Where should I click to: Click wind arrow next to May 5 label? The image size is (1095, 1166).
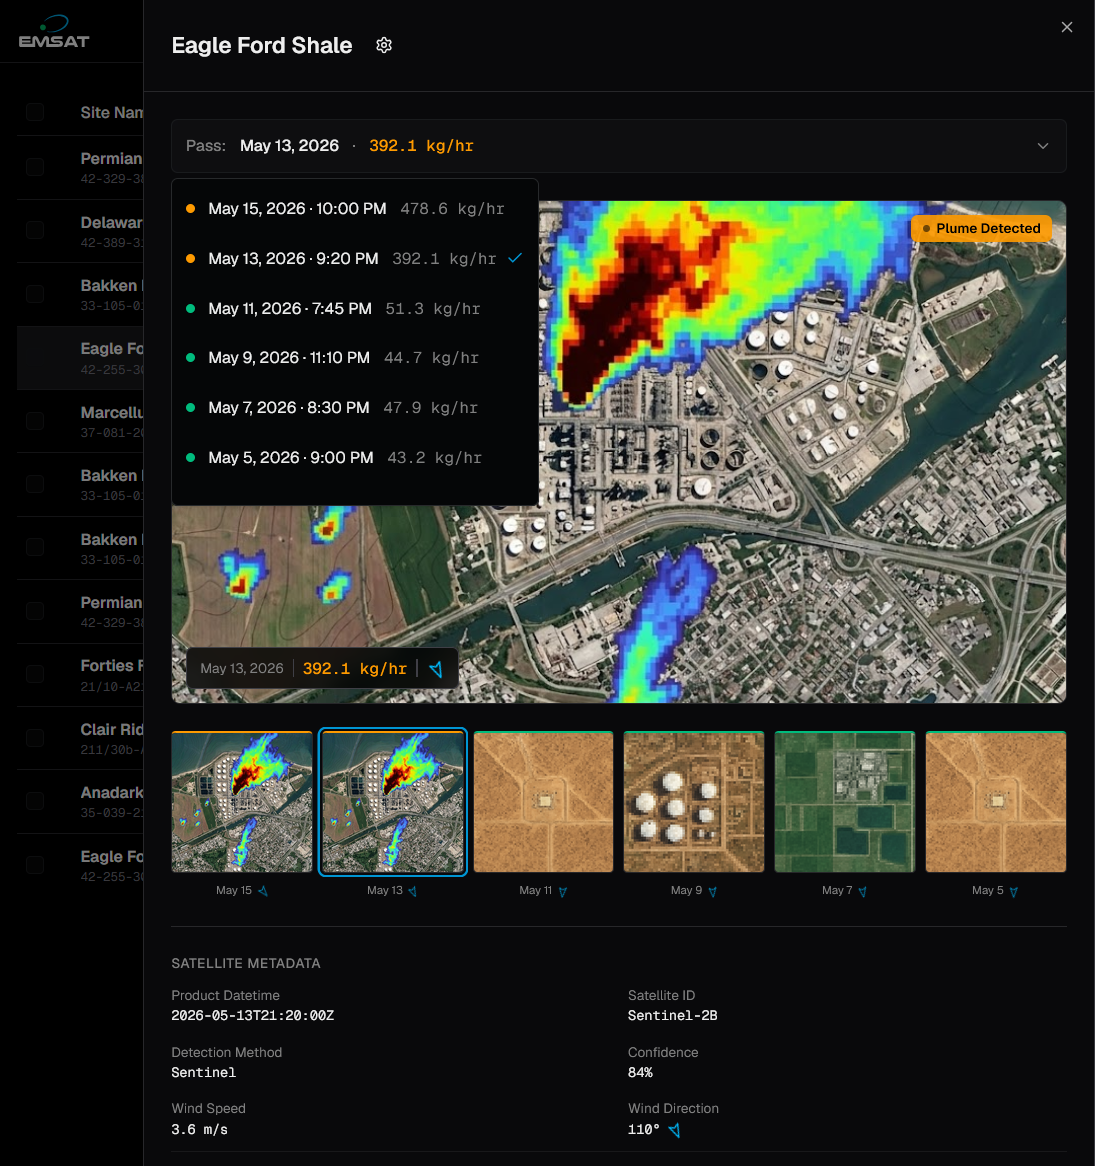[x=1014, y=892]
